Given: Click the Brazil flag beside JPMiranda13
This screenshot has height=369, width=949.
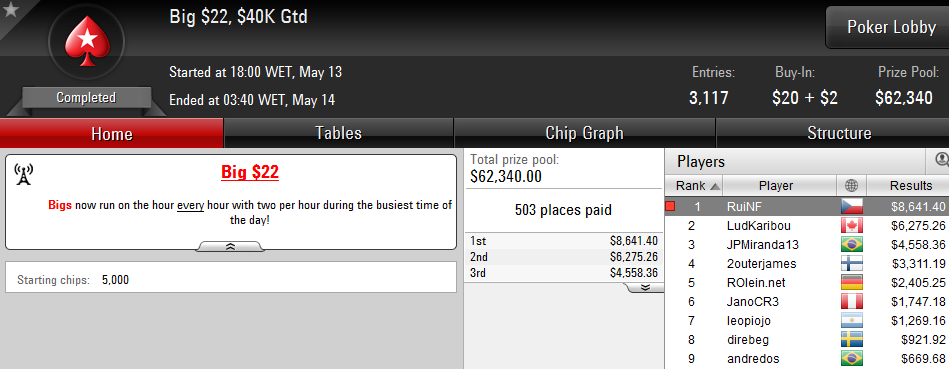Looking at the screenshot, I should pos(852,244).
